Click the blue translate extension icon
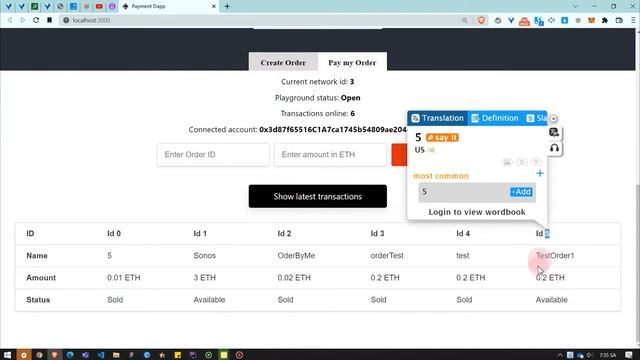The image size is (640, 360). tap(539, 20)
